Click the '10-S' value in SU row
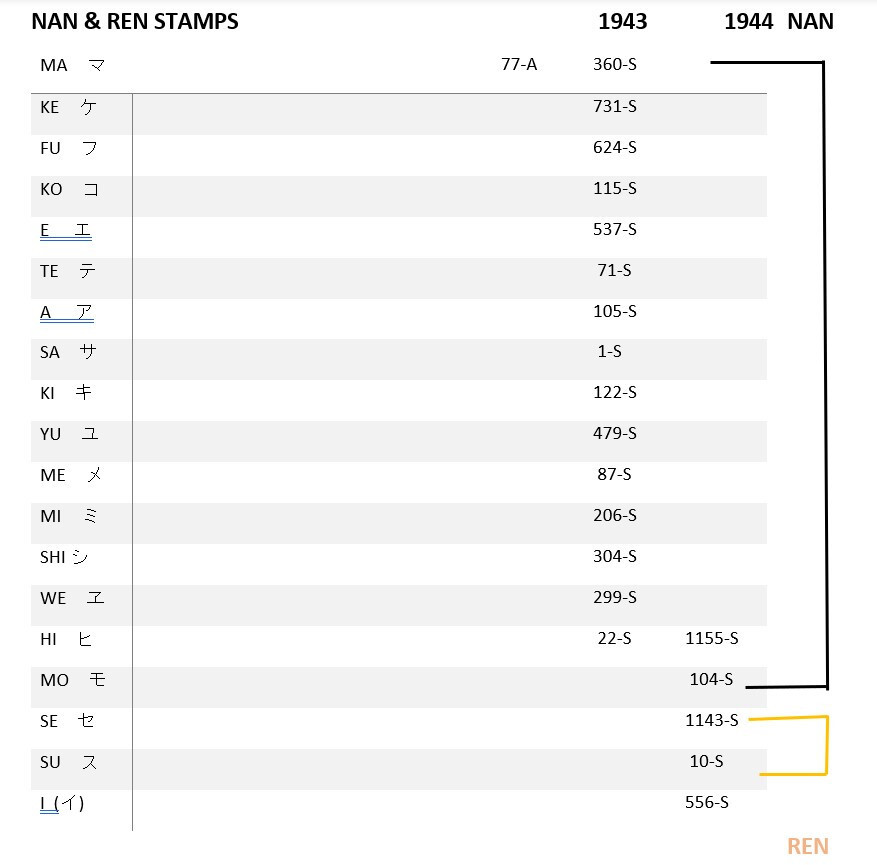877x865 pixels. 706,762
